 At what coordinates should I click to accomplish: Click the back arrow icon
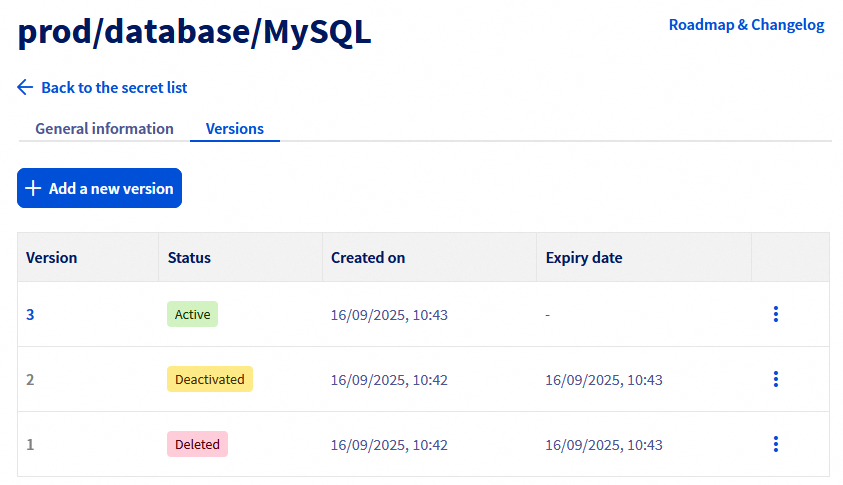point(25,88)
